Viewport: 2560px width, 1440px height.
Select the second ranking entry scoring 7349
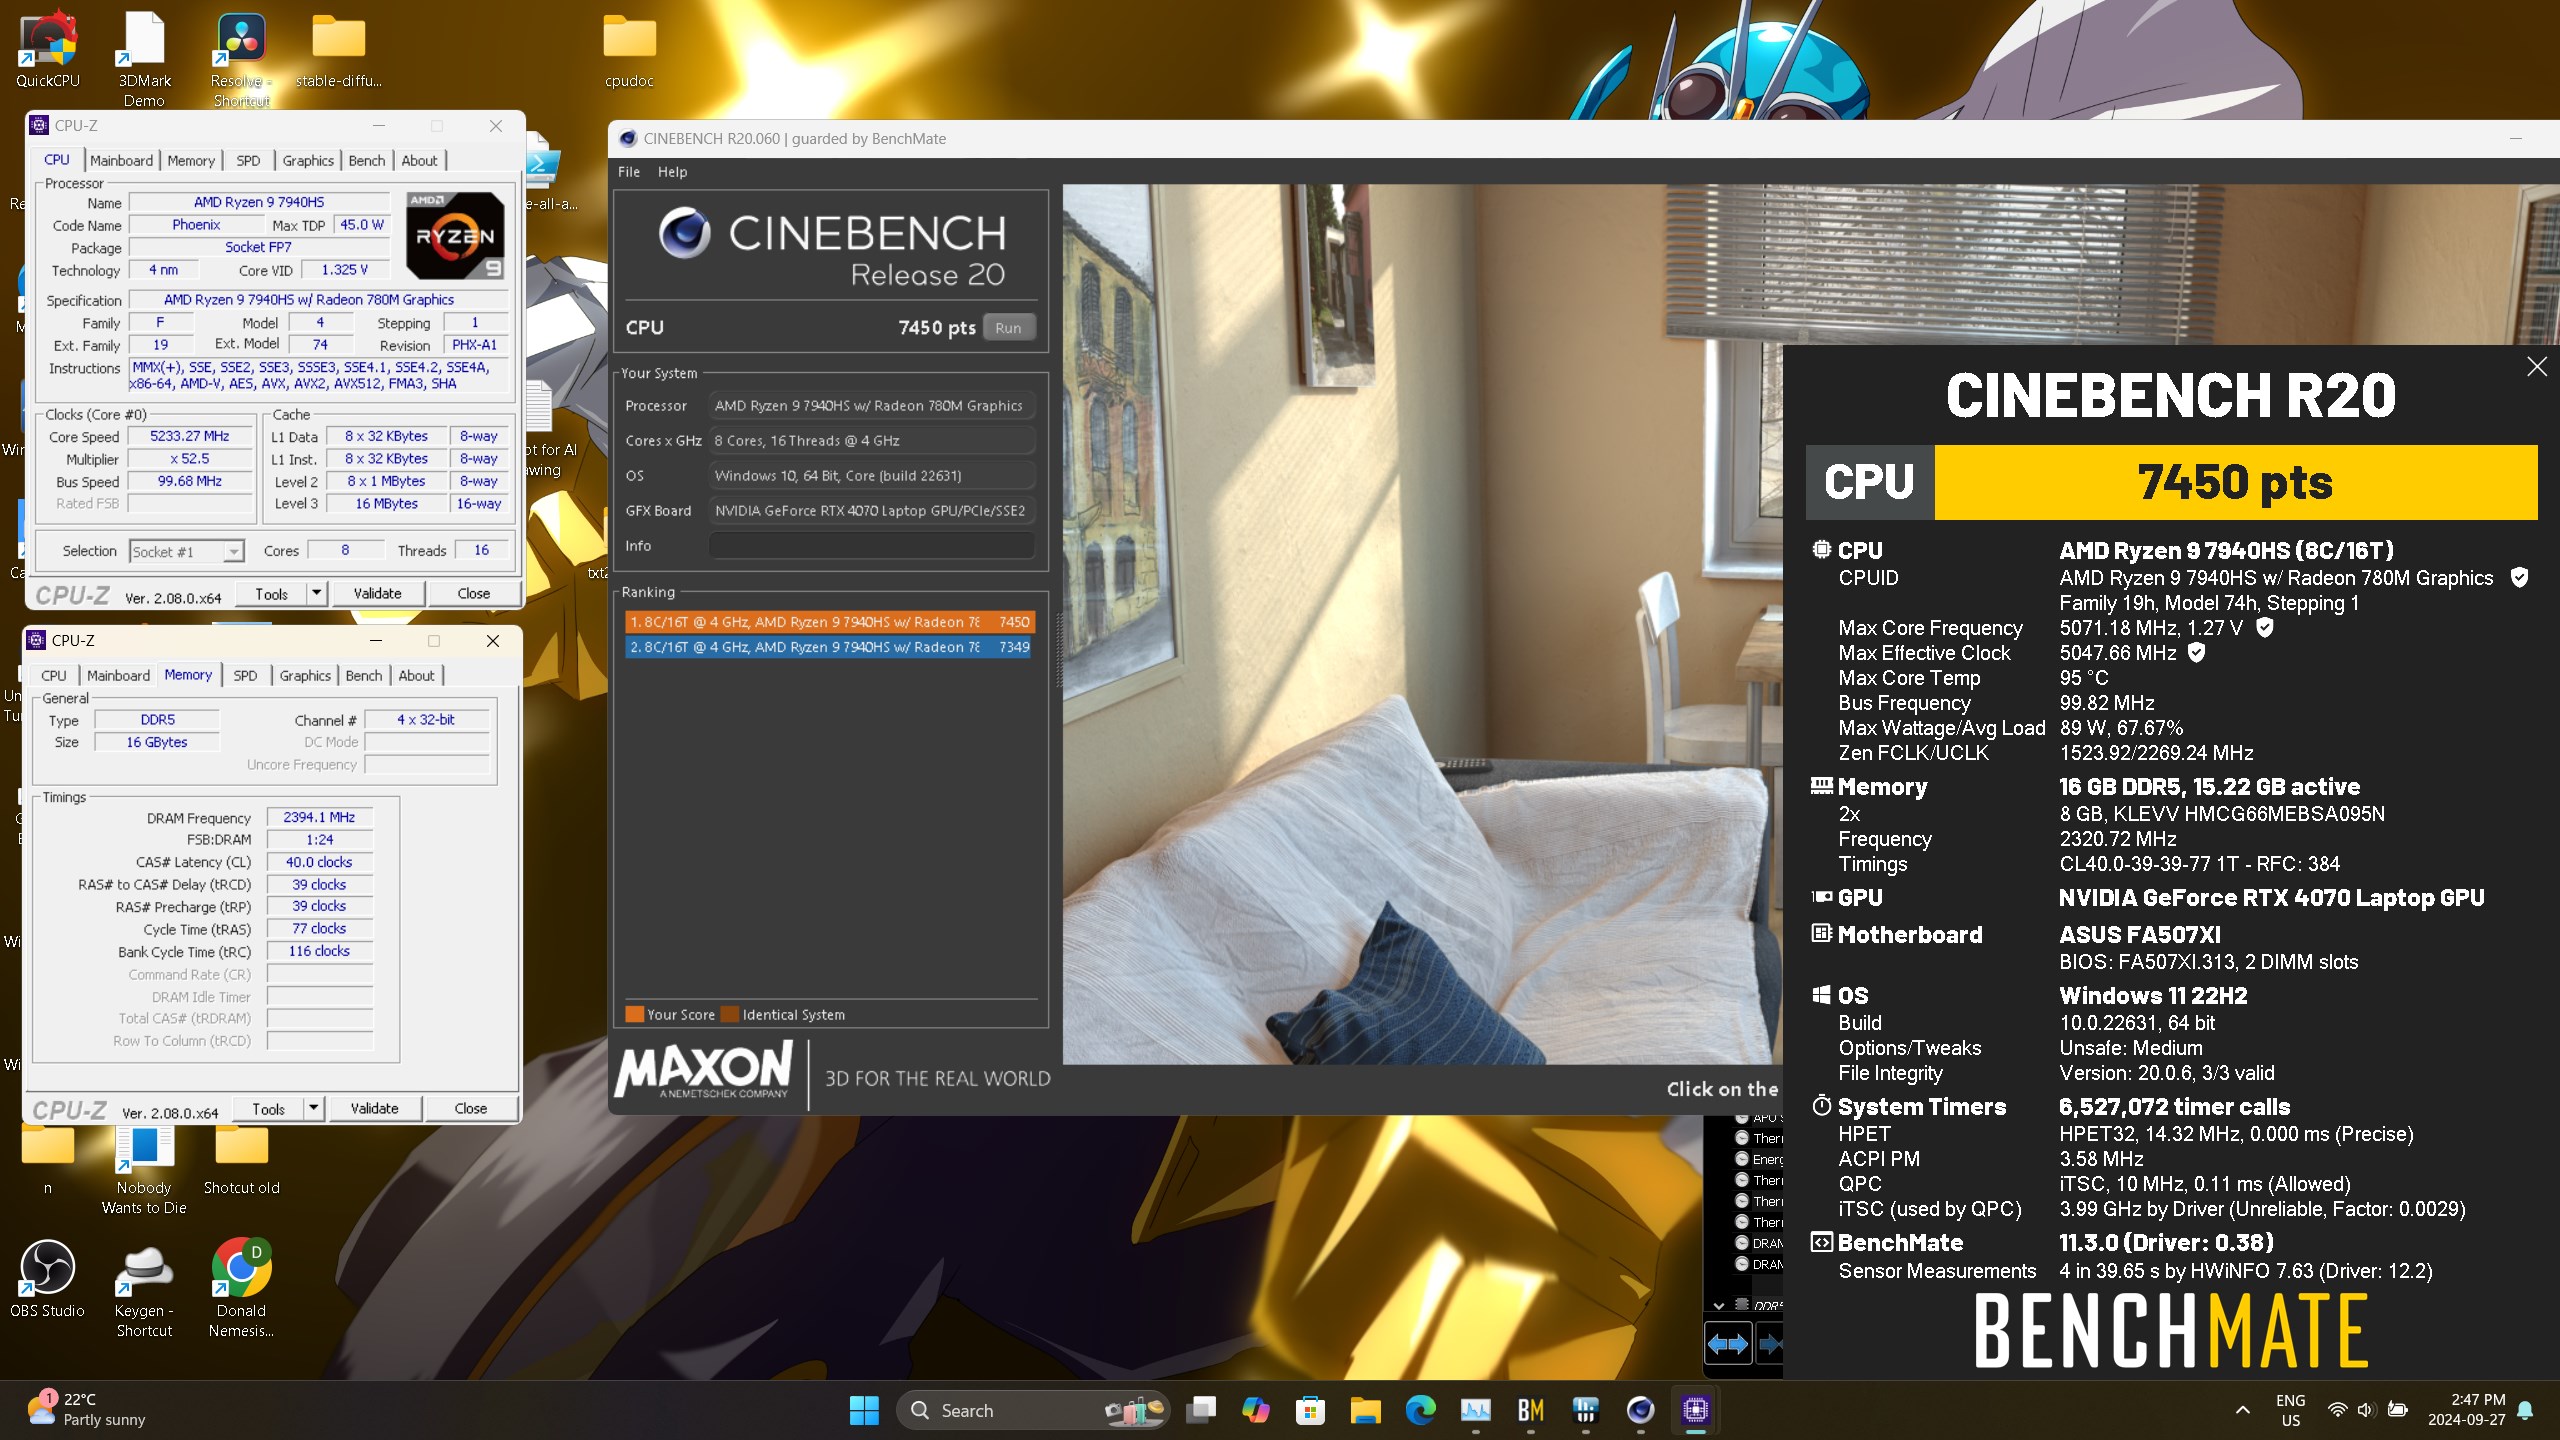point(829,647)
